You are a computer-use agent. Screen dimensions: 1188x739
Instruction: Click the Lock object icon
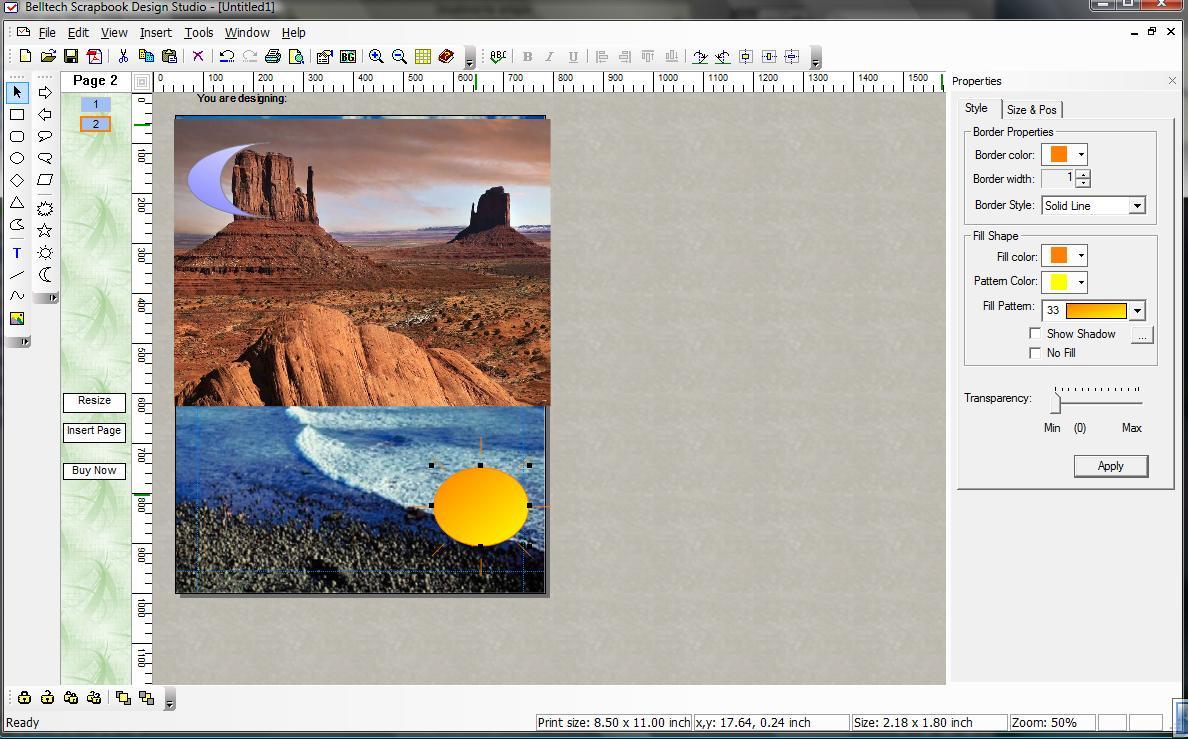tap(22, 697)
